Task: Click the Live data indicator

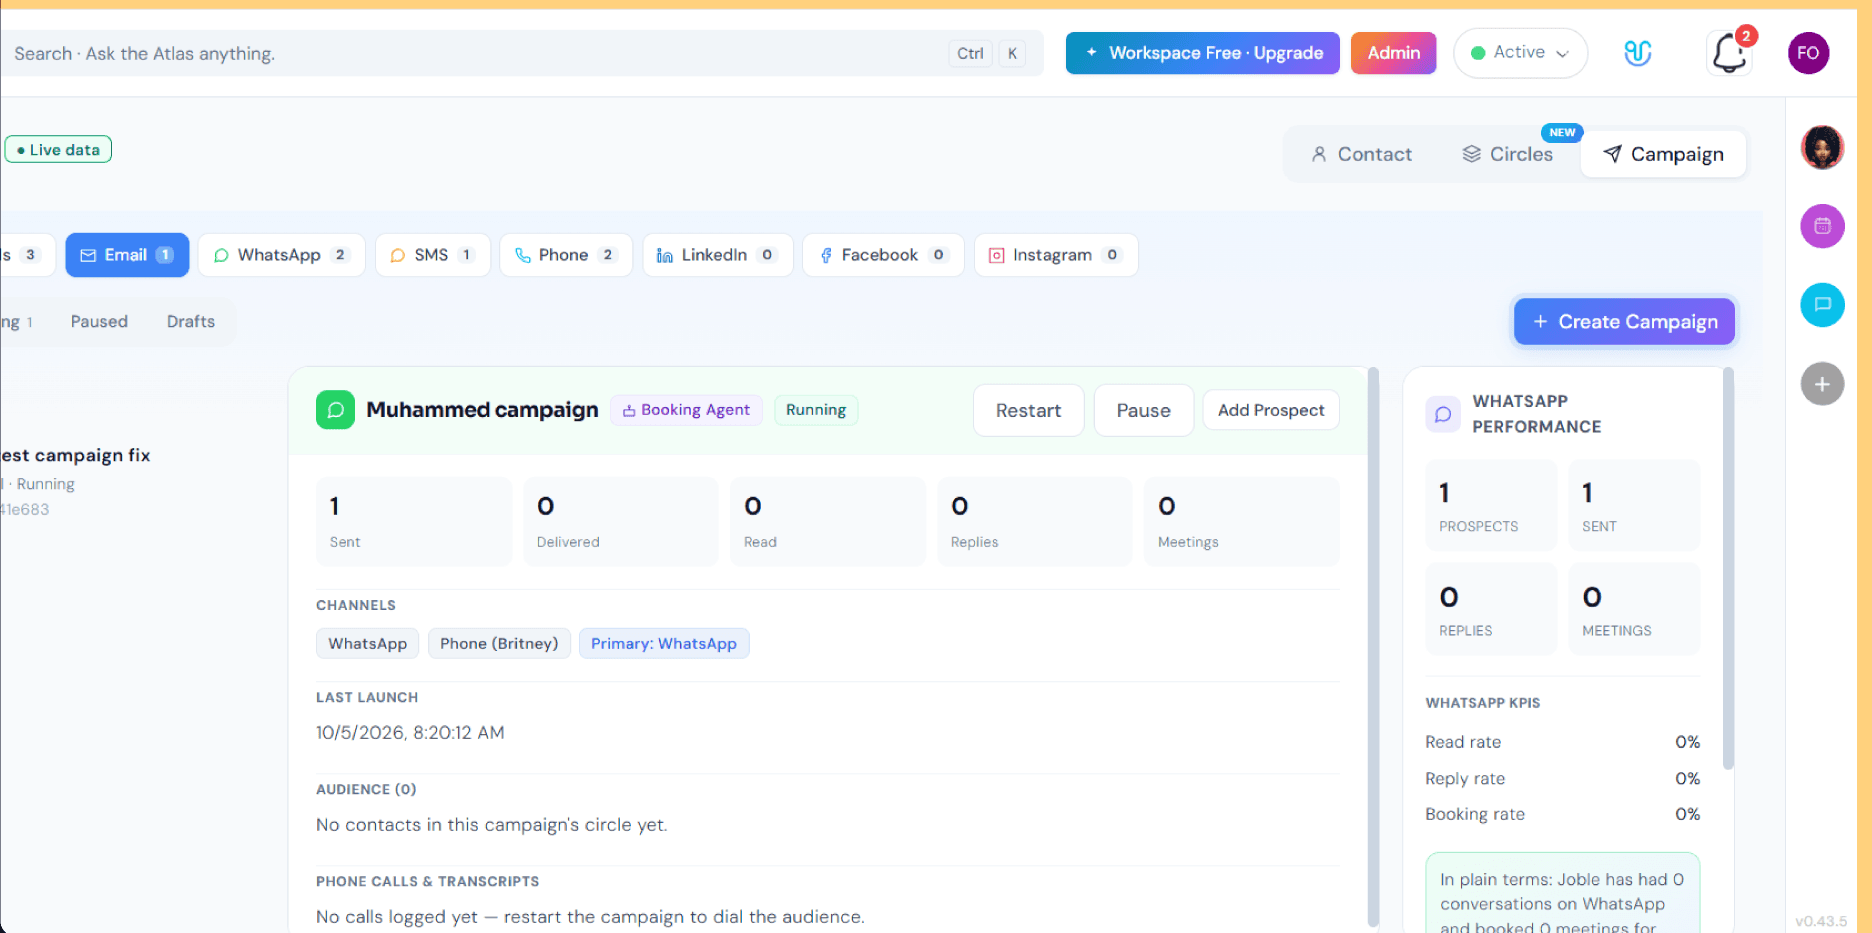Action: coord(58,150)
